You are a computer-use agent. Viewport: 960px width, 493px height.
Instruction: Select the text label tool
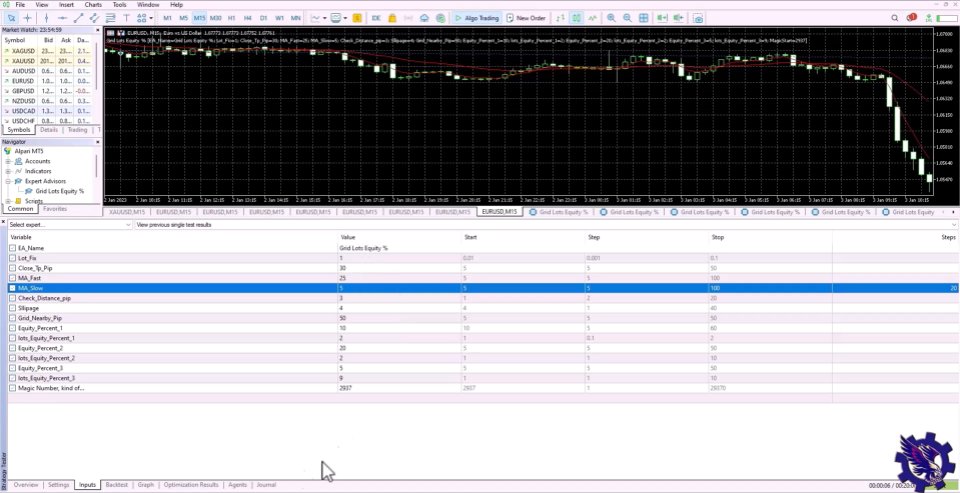point(127,18)
